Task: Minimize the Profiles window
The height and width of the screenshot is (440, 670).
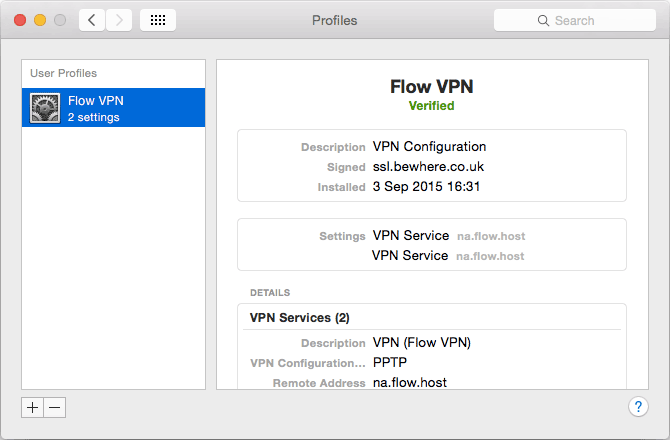Action: pos(40,20)
